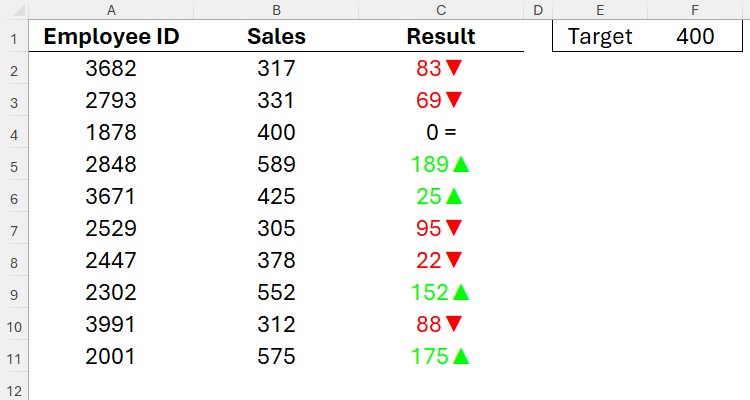
Task: Click the Sales cell showing 312
Action: coord(276,325)
